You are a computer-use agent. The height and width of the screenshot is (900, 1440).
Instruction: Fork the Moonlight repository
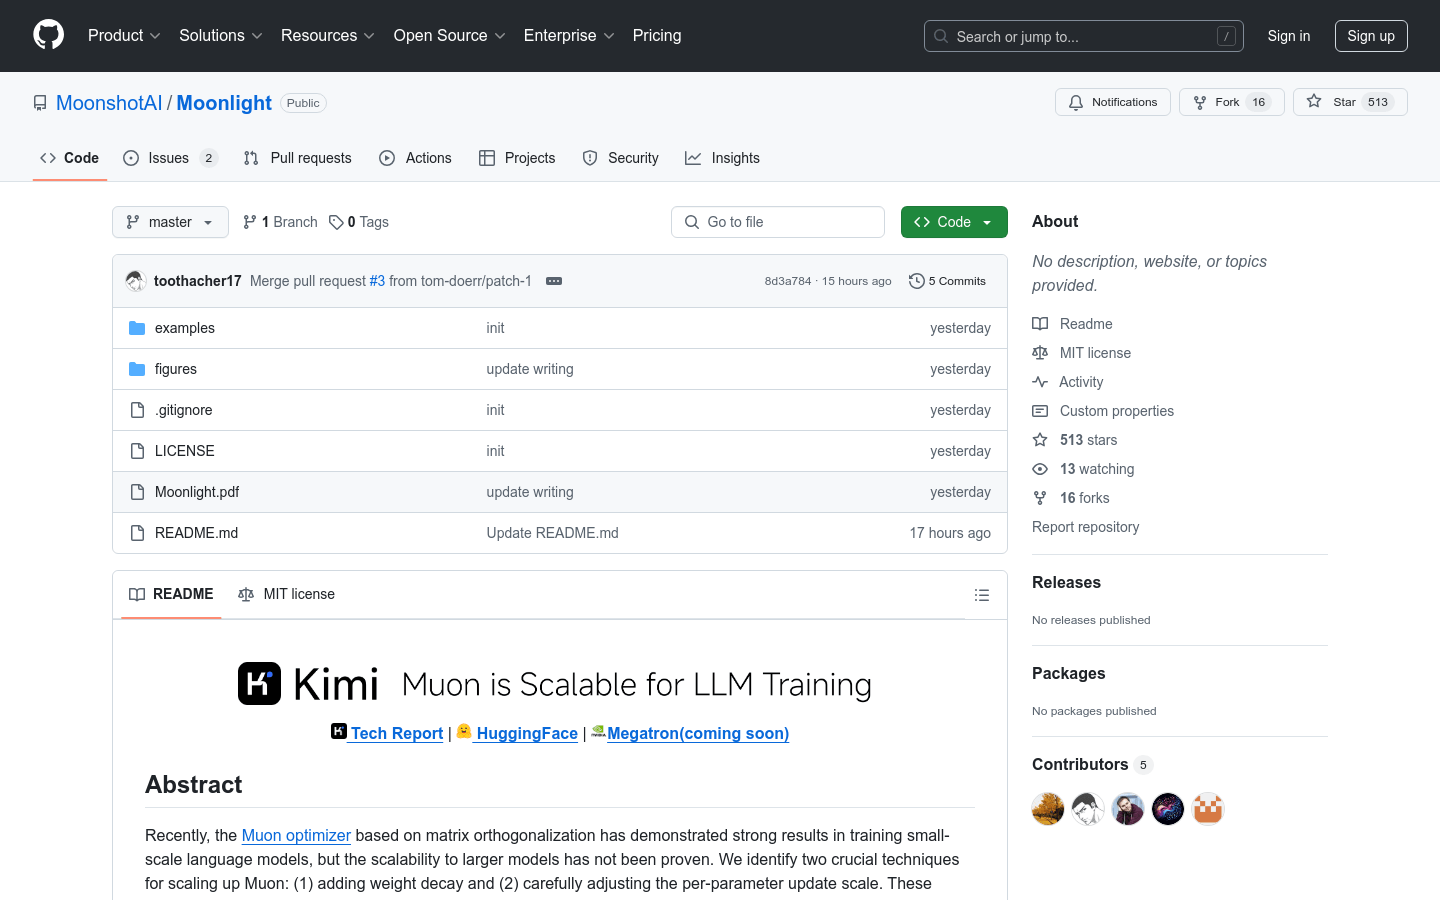click(1231, 102)
